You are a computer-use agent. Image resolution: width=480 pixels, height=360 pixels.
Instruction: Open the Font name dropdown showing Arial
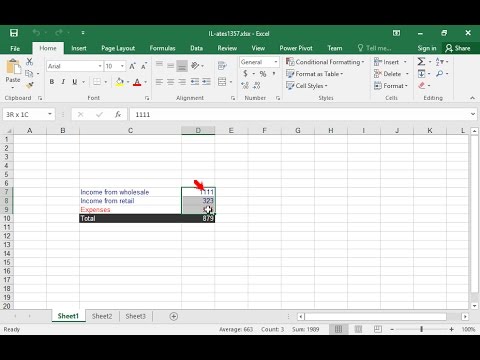pyautogui.click(x=100, y=66)
